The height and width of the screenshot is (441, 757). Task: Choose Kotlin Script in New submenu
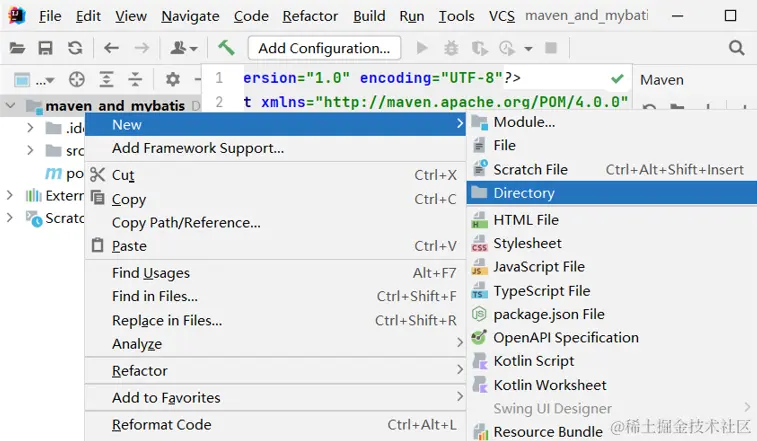[533, 361]
